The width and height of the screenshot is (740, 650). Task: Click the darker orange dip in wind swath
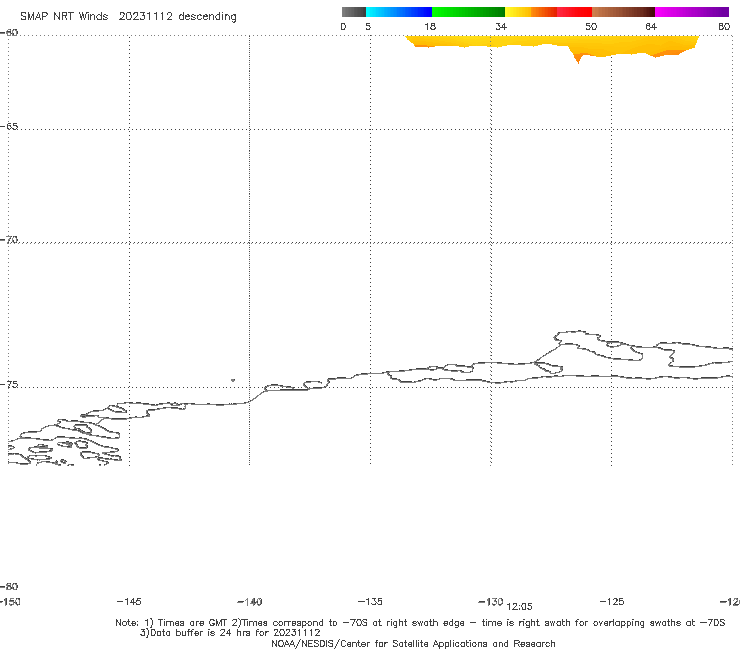pyautogui.click(x=578, y=58)
